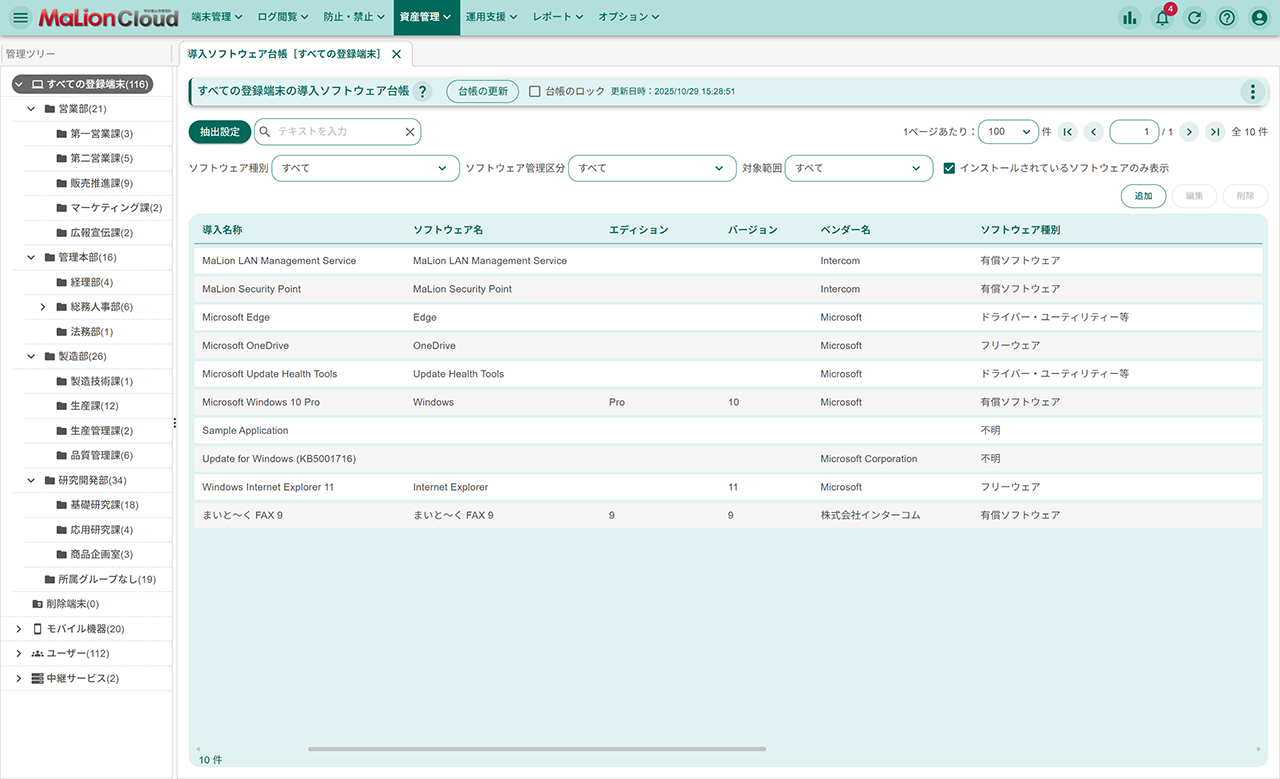Viewport: 1280px width, 779px height.
Task: Open the ledger three-dot options menu
Action: (x=1252, y=92)
